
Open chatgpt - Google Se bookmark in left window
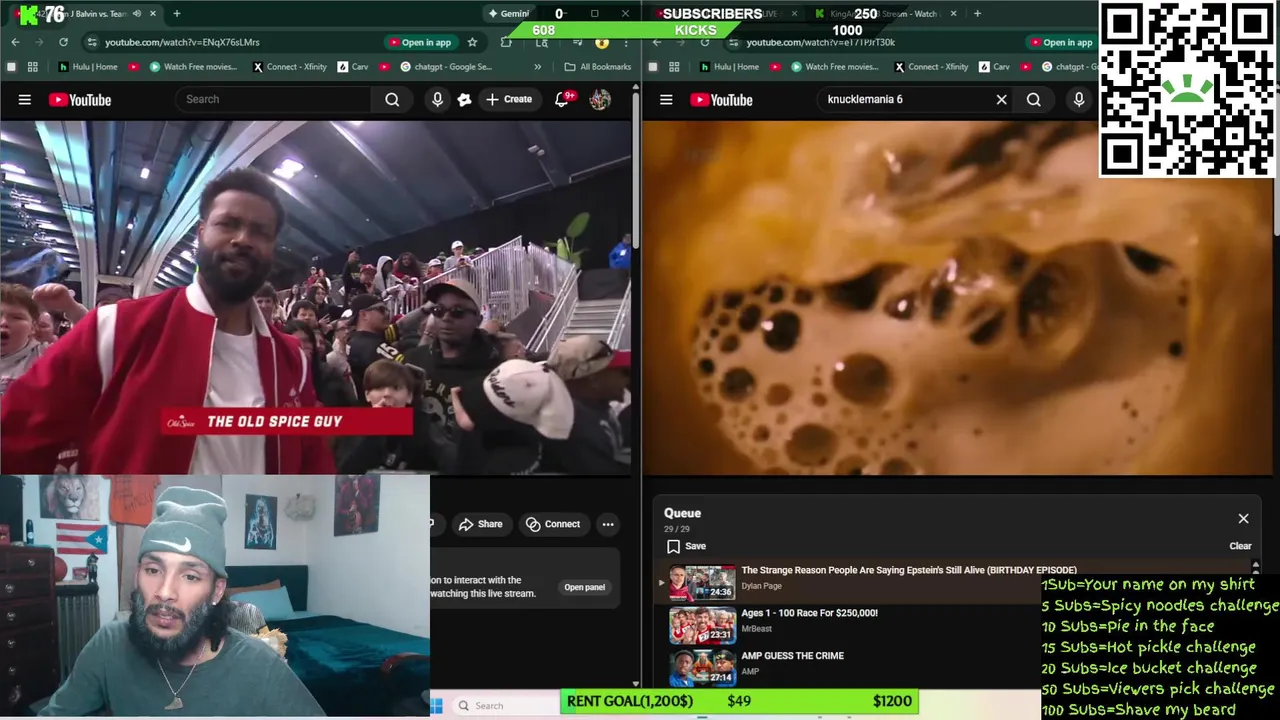tap(446, 67)
